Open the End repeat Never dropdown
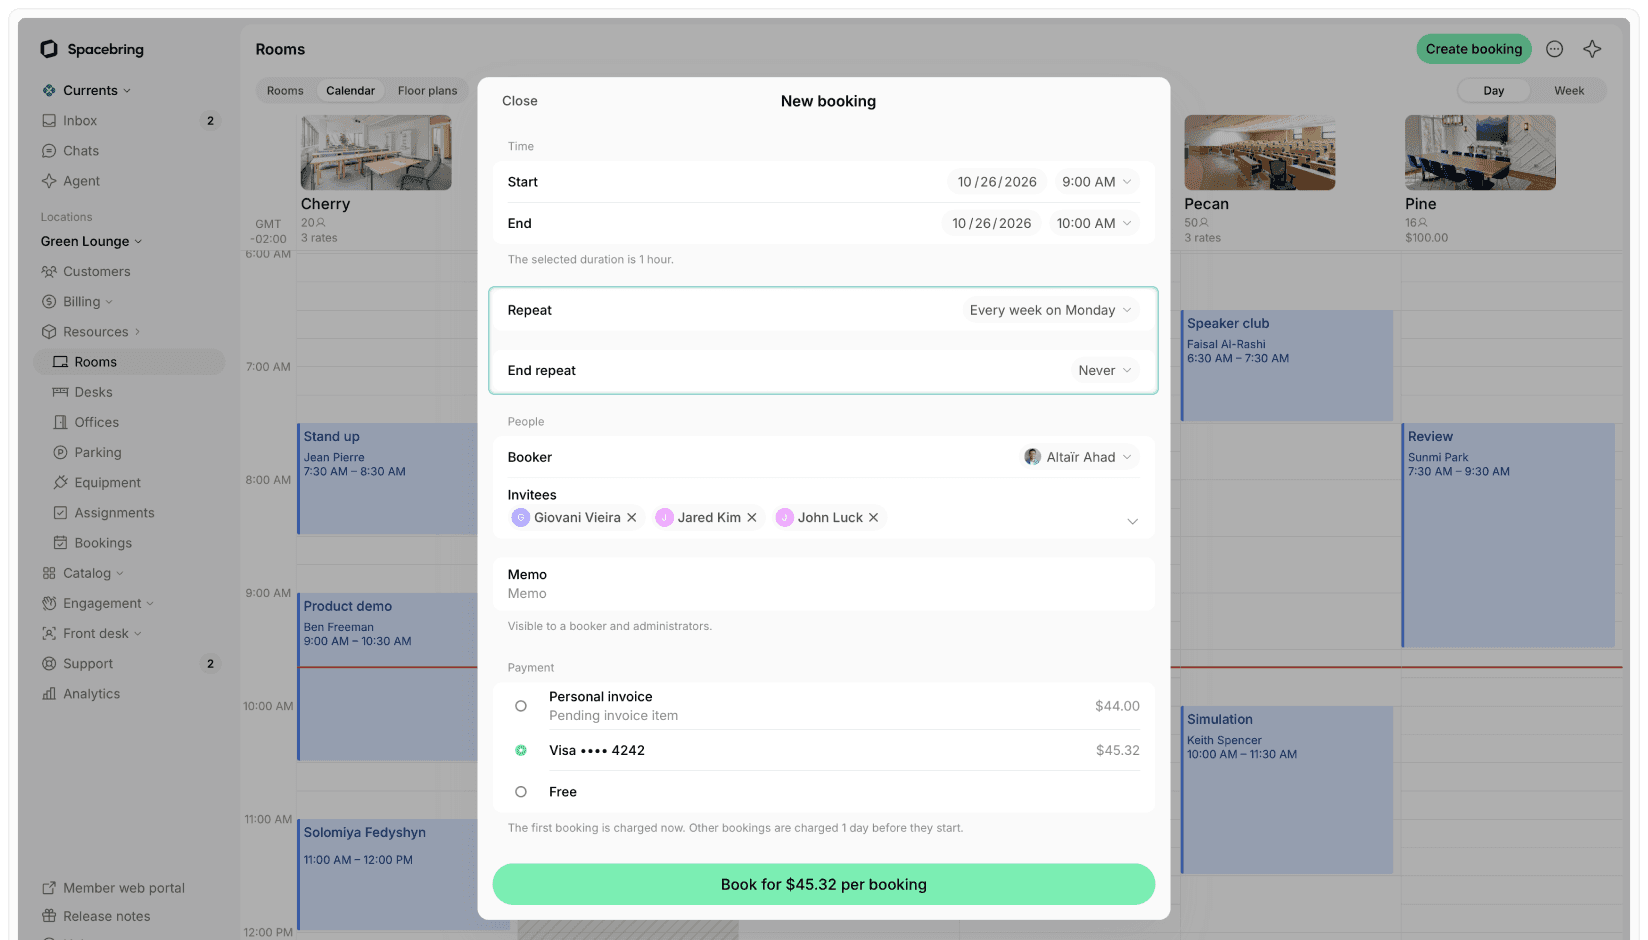1648x940 pixels. click(x=1105, y=370)
